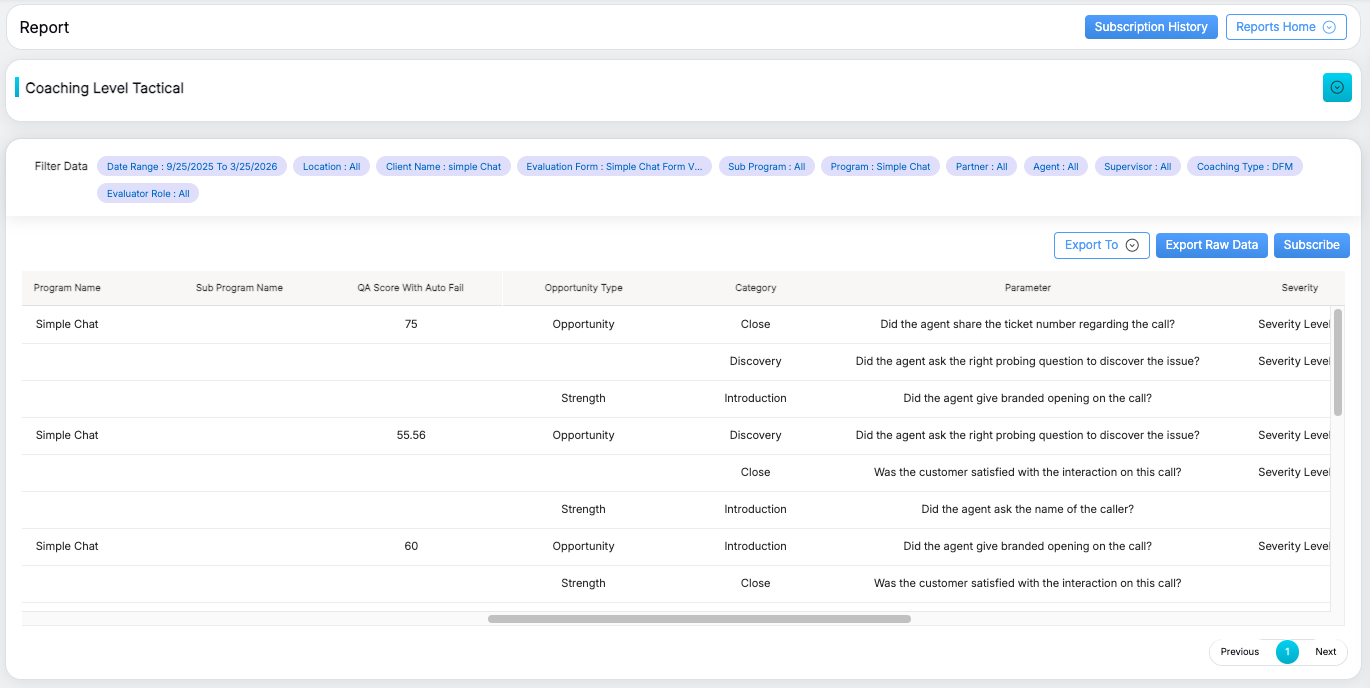
Task: Sort by QA Score With Auto Fail column
Action: click(410, 288)
